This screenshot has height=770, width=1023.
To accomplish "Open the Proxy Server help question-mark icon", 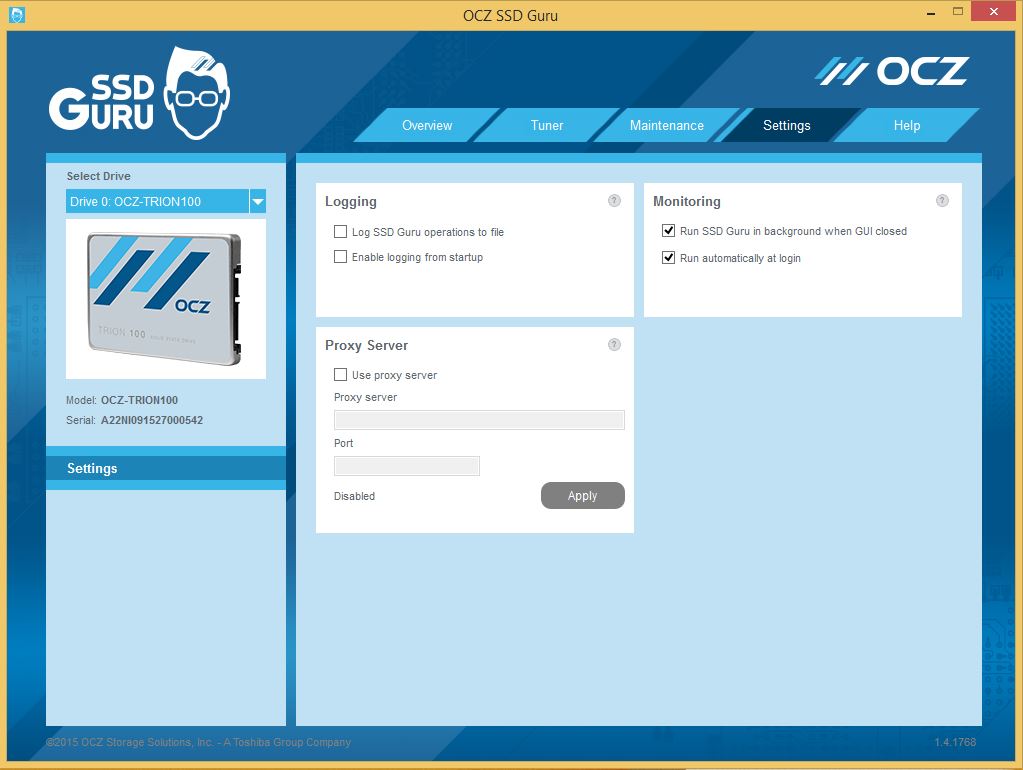I will pyautogui.click(x=614, y=345).
